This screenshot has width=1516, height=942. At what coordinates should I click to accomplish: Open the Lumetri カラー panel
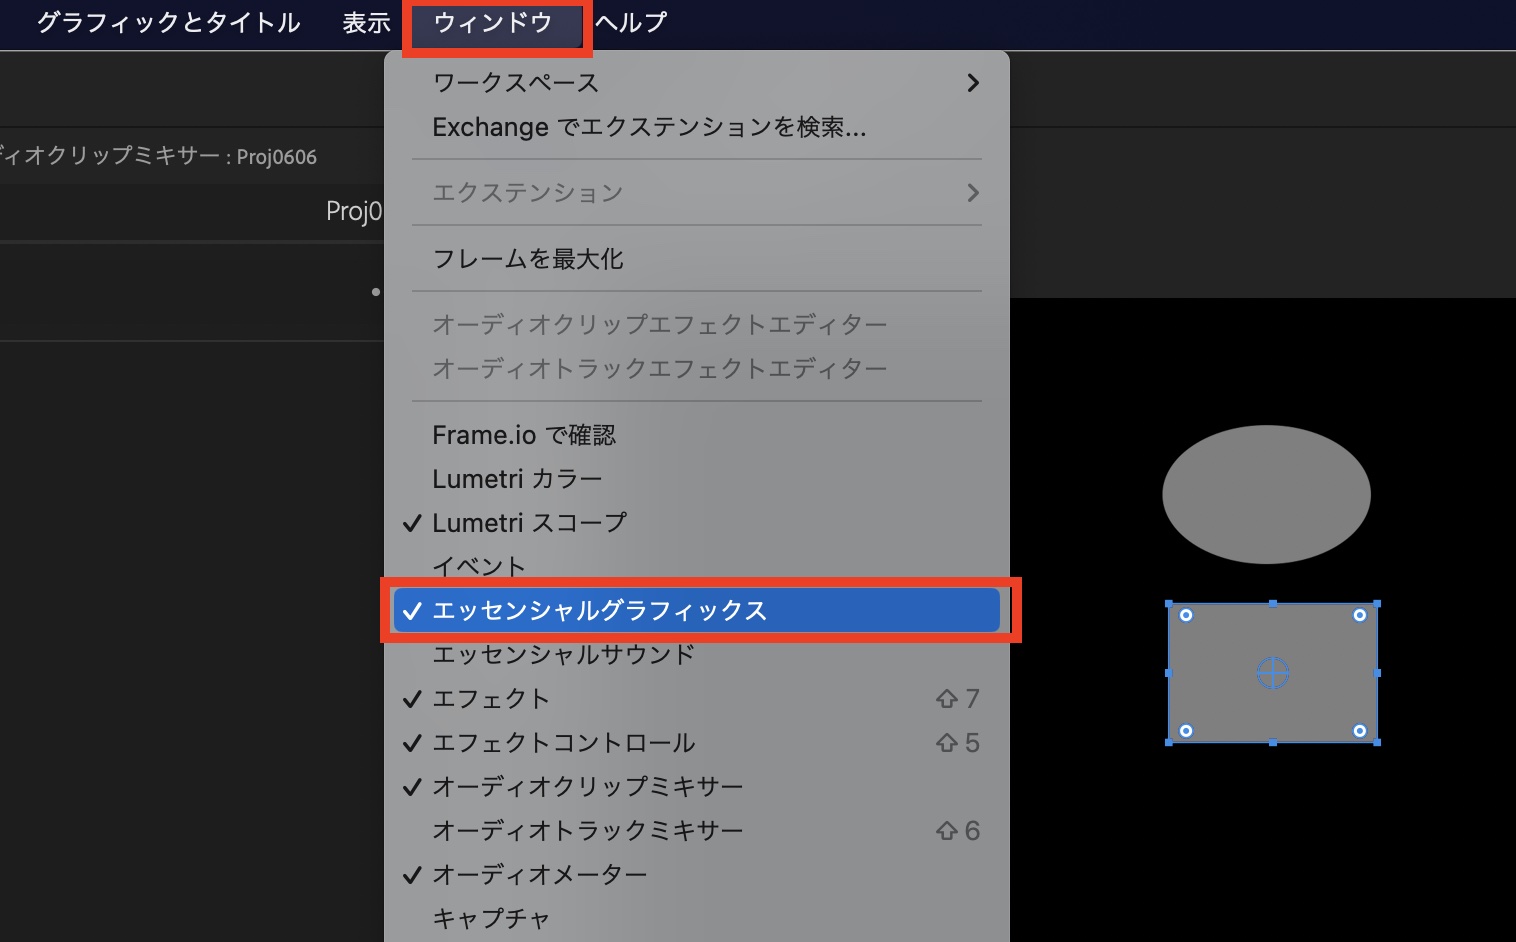pyautogui.click(x=517, y=478)
